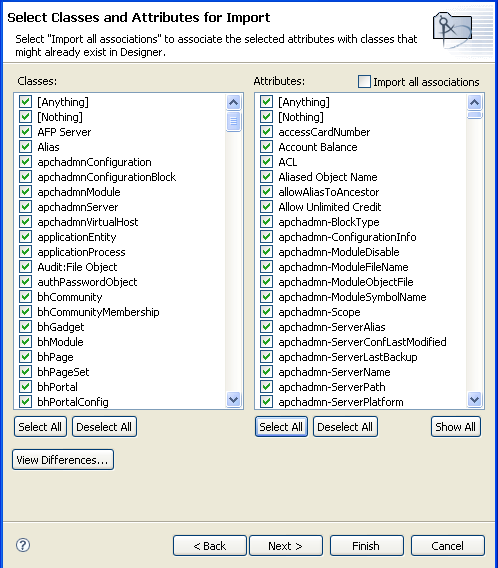Toggle the Allow Unlimited Credit checkbox
The width and height of the screenshot is (498, 568).
(x=267, y=206)
